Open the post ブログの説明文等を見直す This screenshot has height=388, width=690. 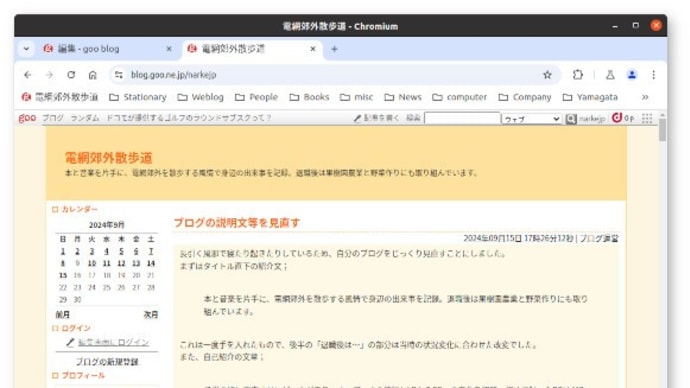point(237,223)
